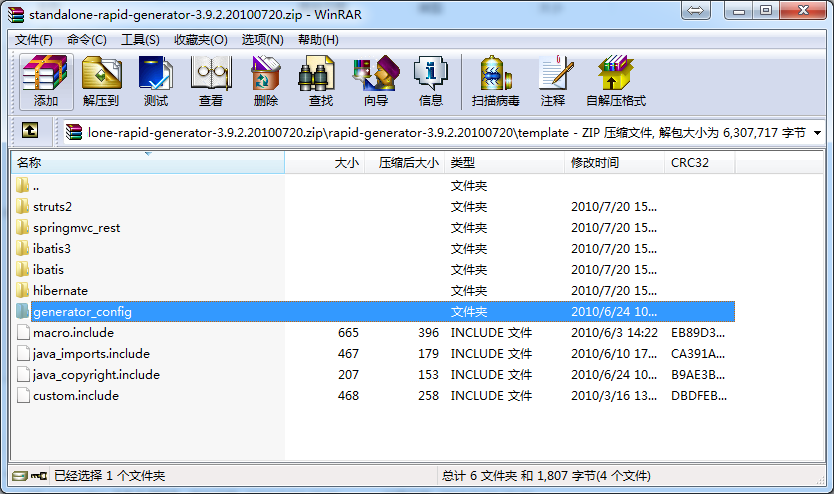The image size is (834, 494).
Task: Click the macro.include file icon
Action: tap(23, 332)
